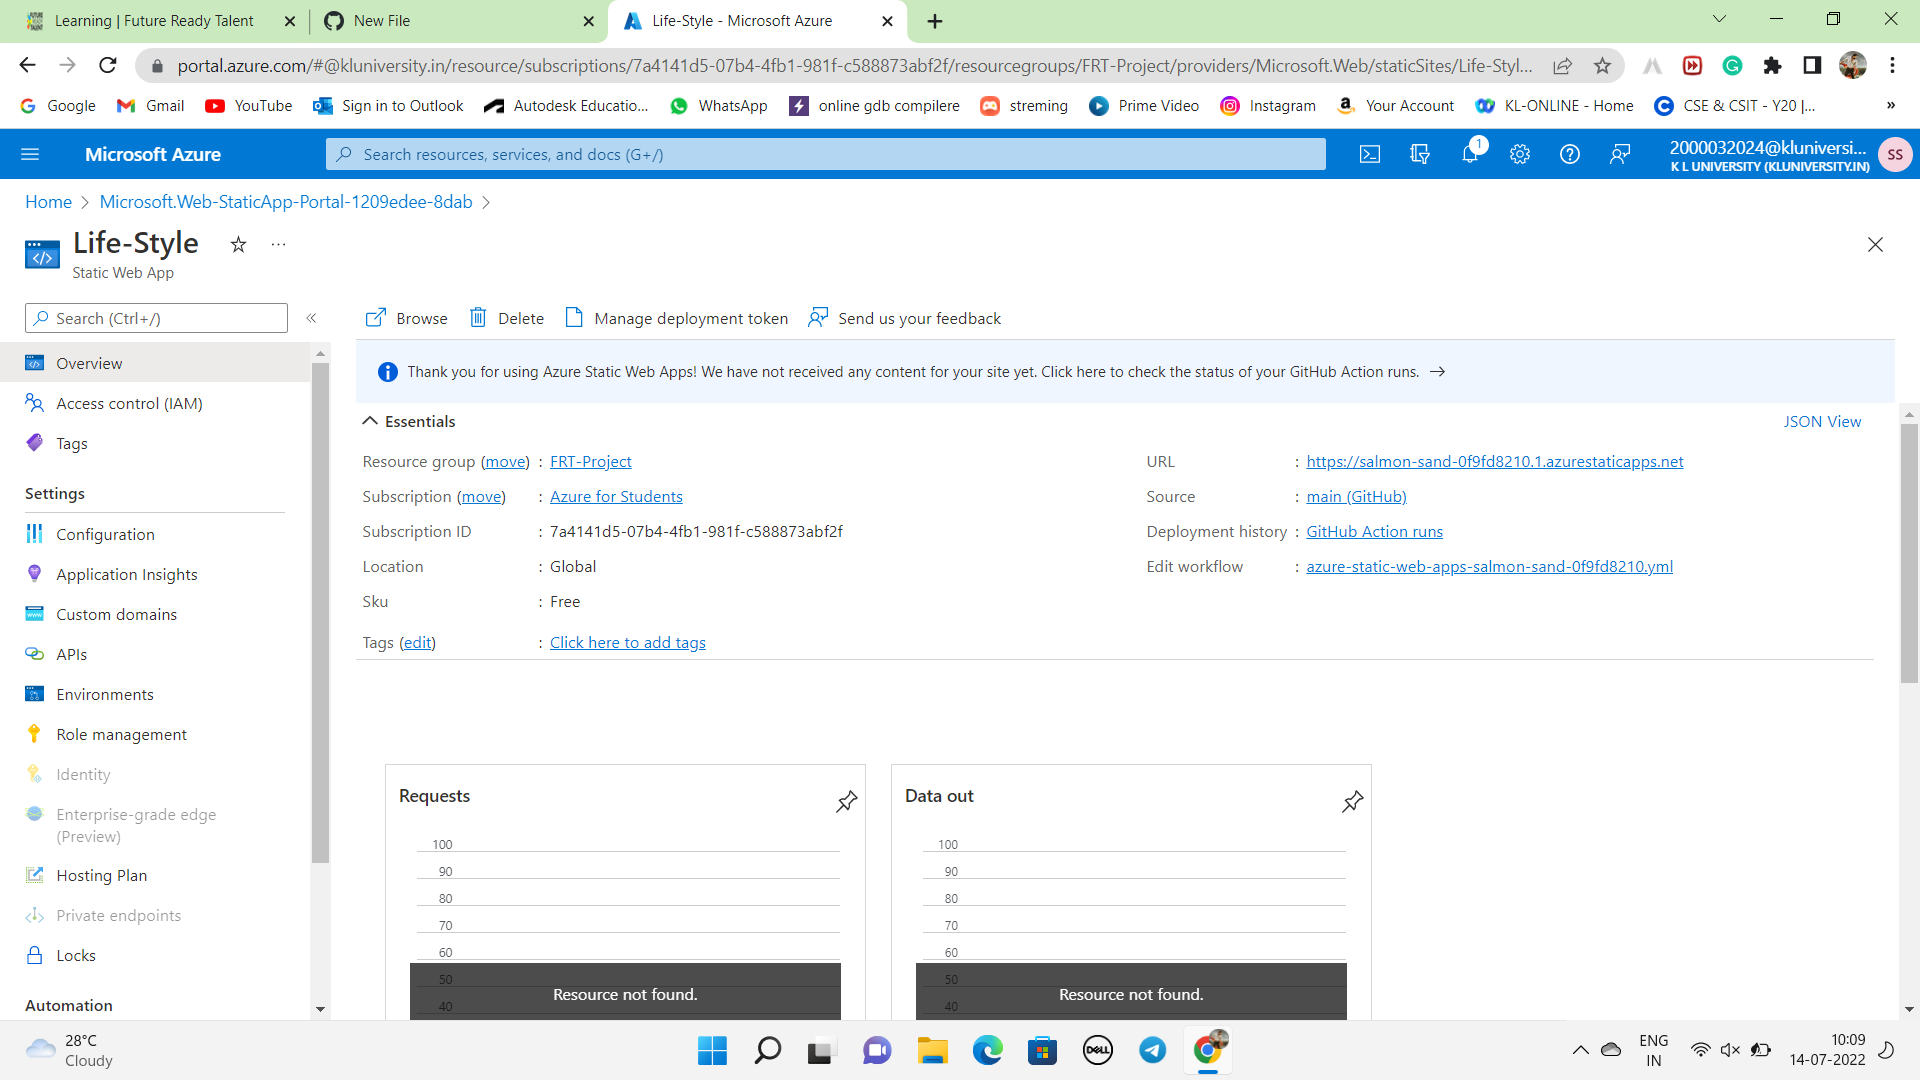Click the Browse toolbar button
1920x1080 pixels.
pyautogui.click(x=406, y=318)
